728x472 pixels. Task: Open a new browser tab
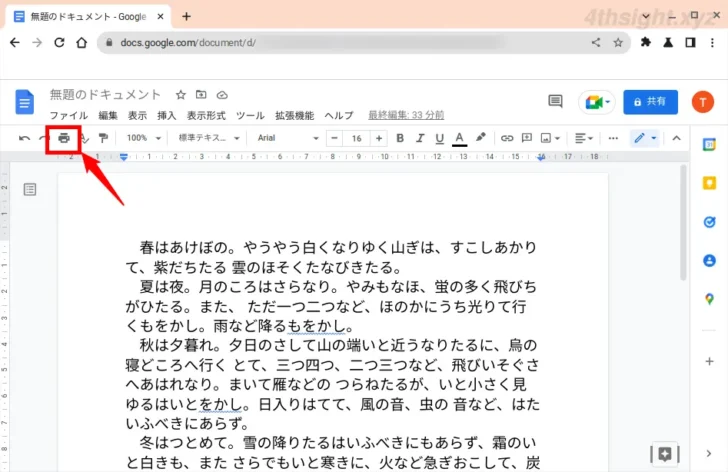click(186, 17)
